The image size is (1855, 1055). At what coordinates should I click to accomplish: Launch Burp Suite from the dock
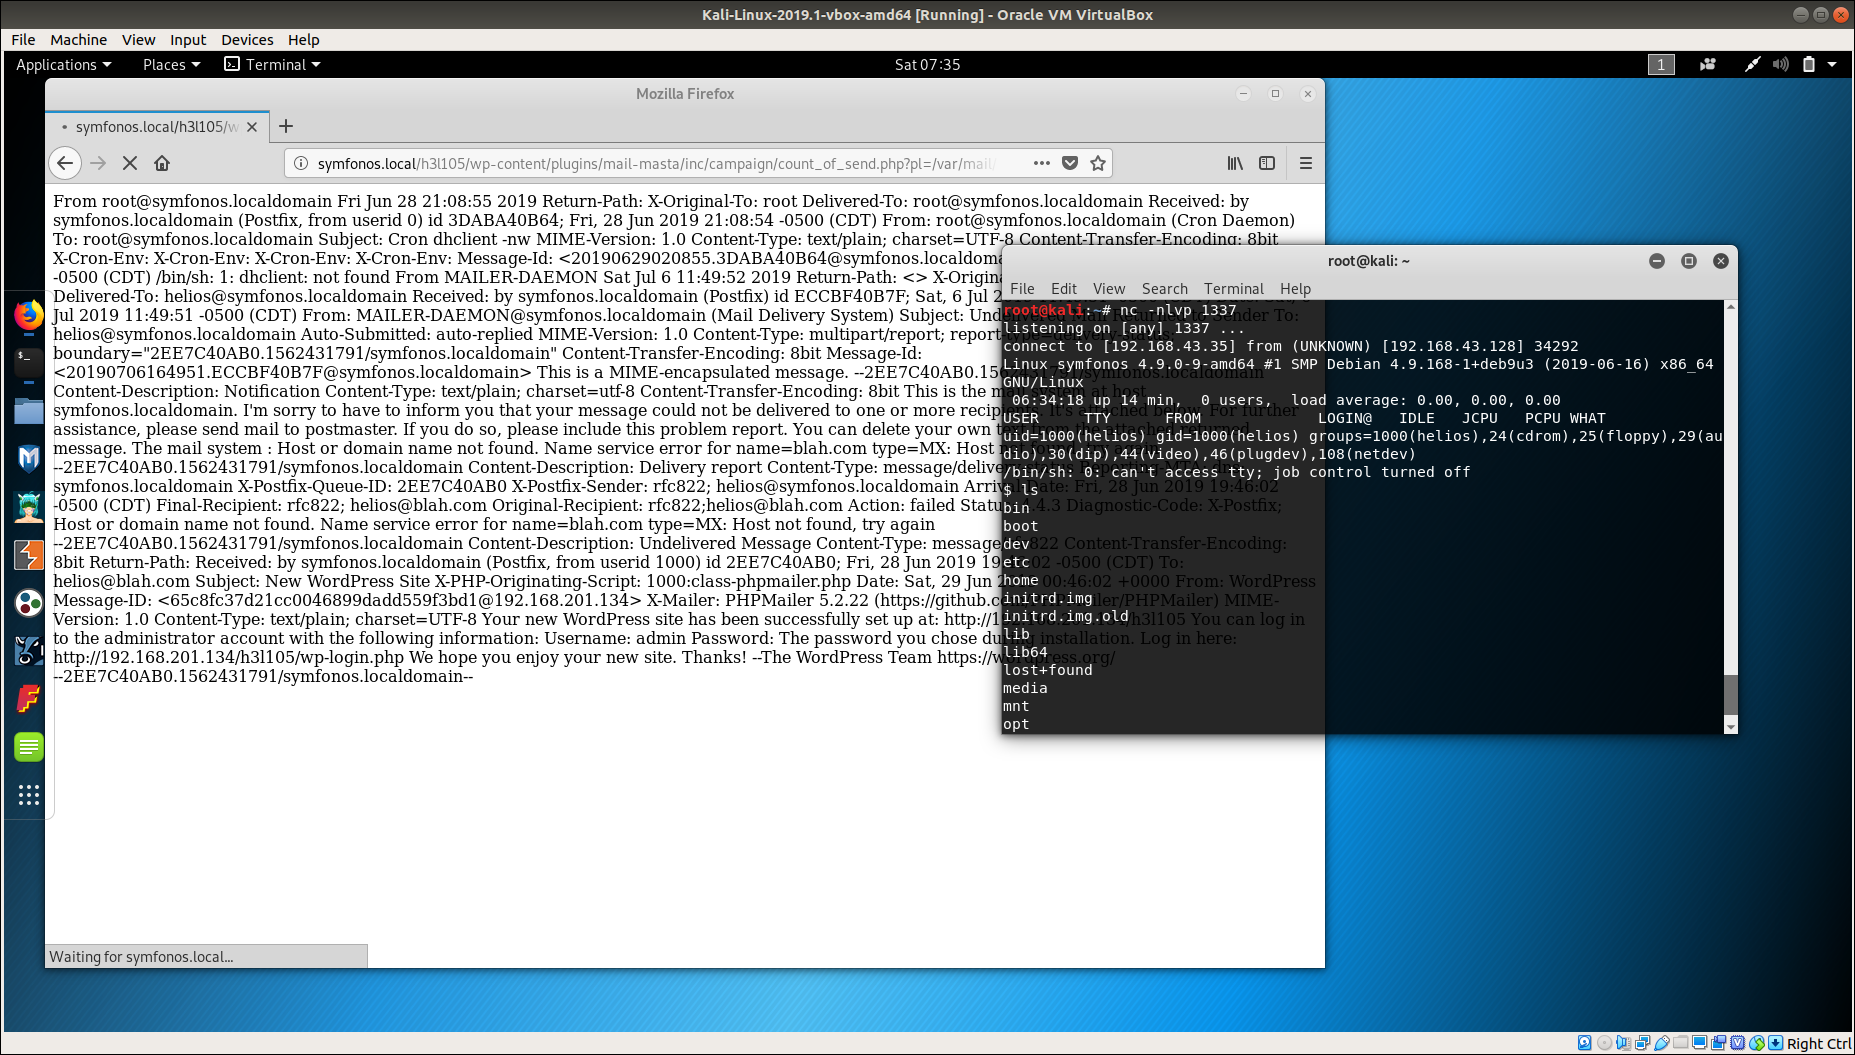[x=29, y=555]
